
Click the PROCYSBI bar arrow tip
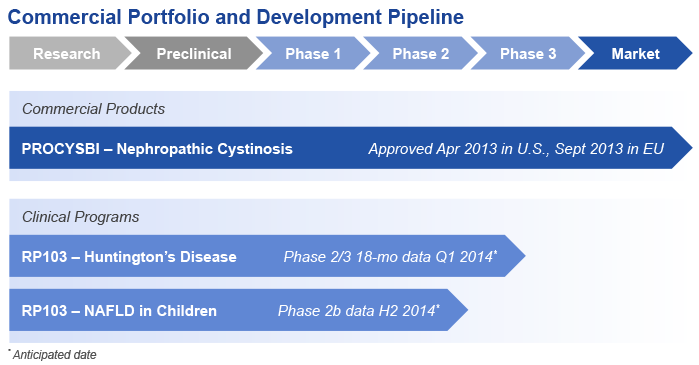click(682, 148)
